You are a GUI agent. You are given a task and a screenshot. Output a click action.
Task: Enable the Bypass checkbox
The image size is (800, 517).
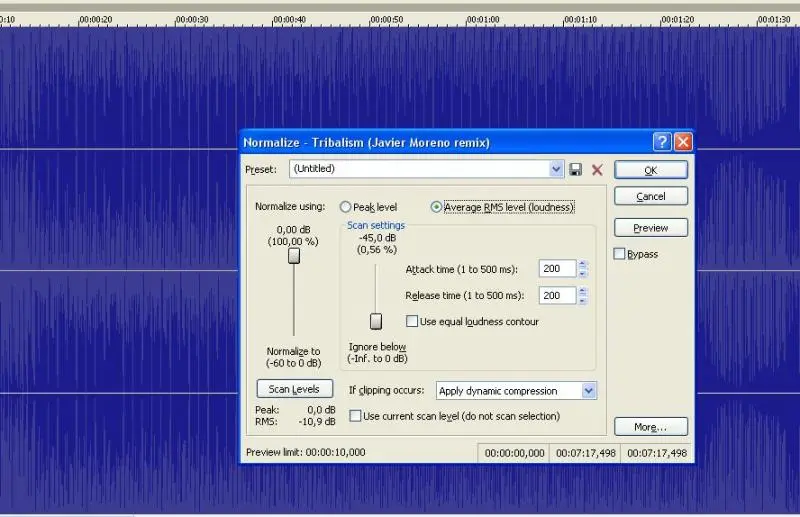click(x=619, y=254)
